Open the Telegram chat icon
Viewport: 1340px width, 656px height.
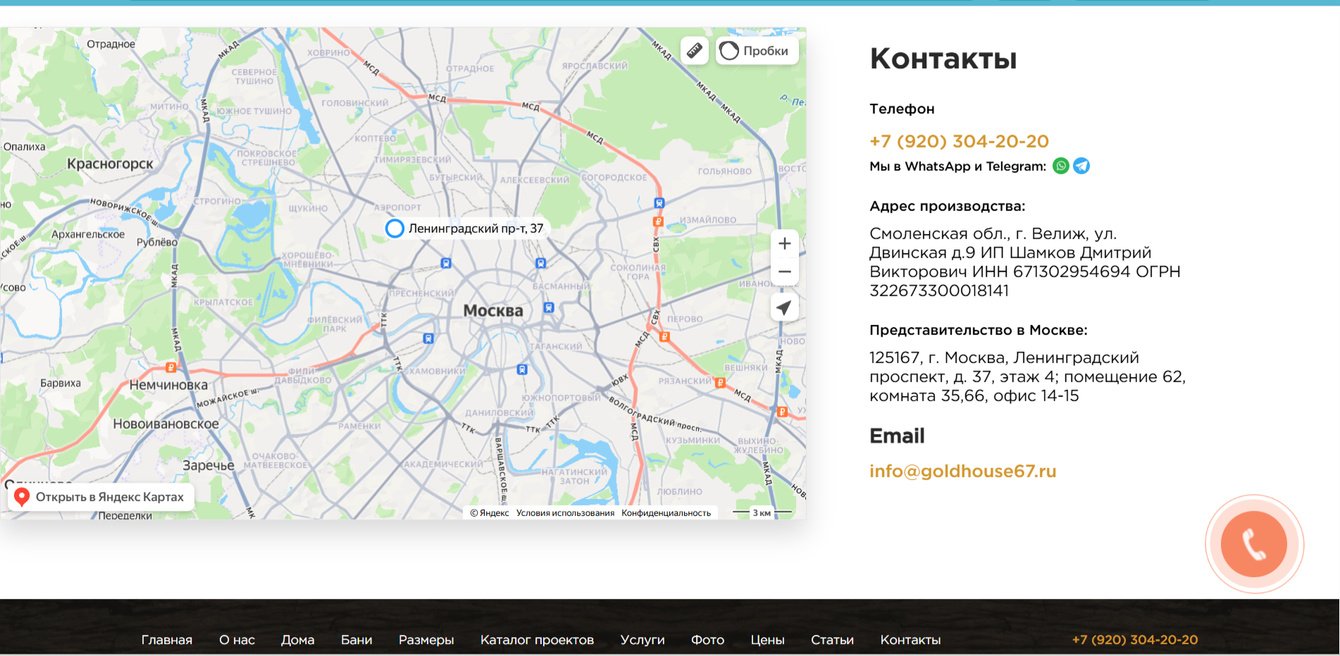pos(1081,166)
